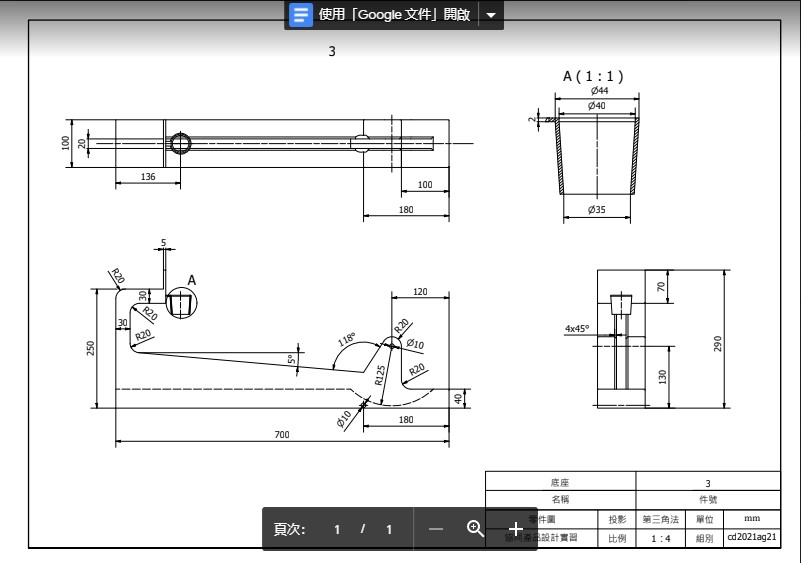Click the detail A callout circle on drawing
The image size is (801, 563).
pyautogui.click(x=181, y=304)
